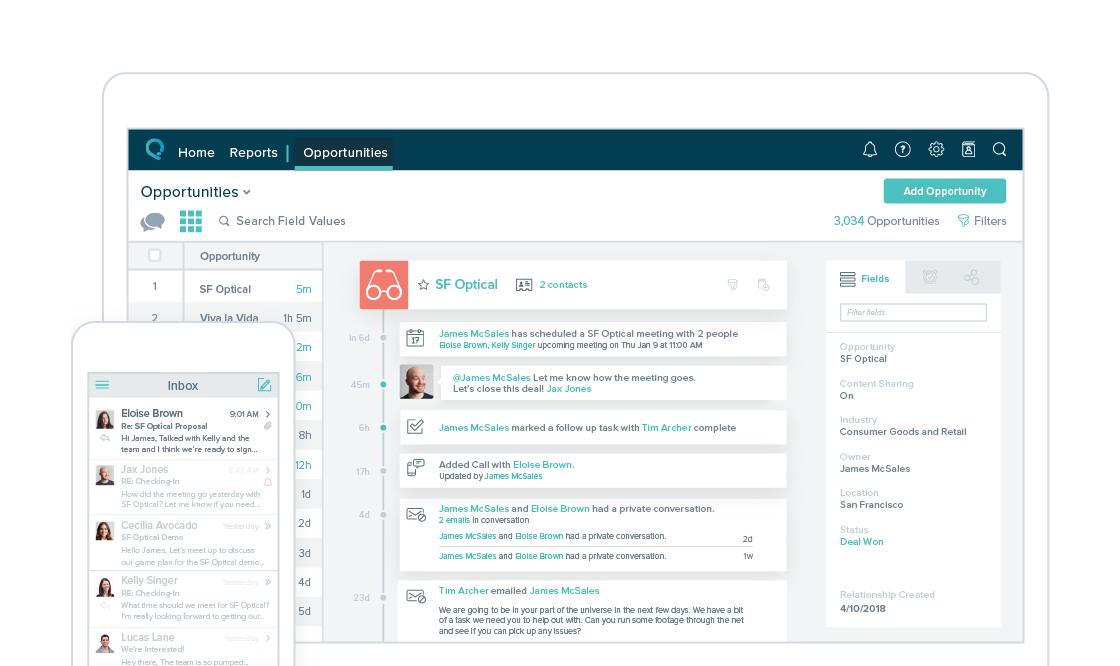Click the call log icon on Added Call entry
The width and height of the screenshot is (1120, 666).
click(x=415, y=468)
